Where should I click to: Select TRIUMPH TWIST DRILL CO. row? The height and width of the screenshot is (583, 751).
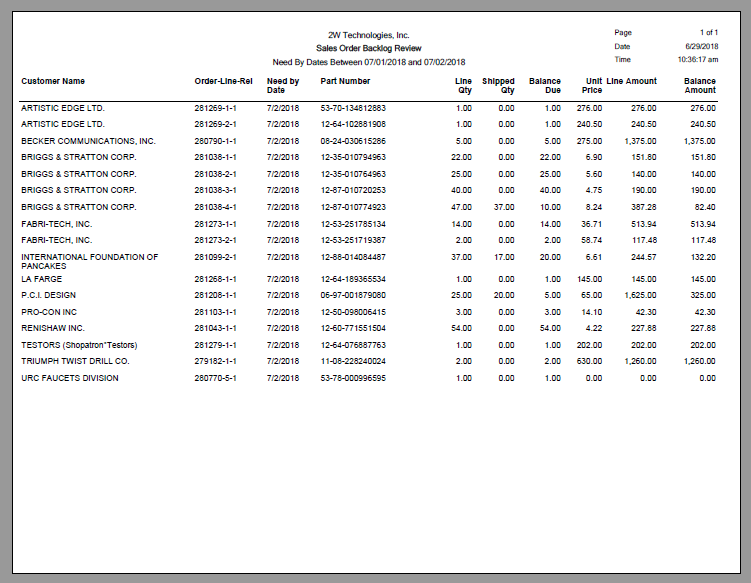pyautogui.click(x=76, y=361)
